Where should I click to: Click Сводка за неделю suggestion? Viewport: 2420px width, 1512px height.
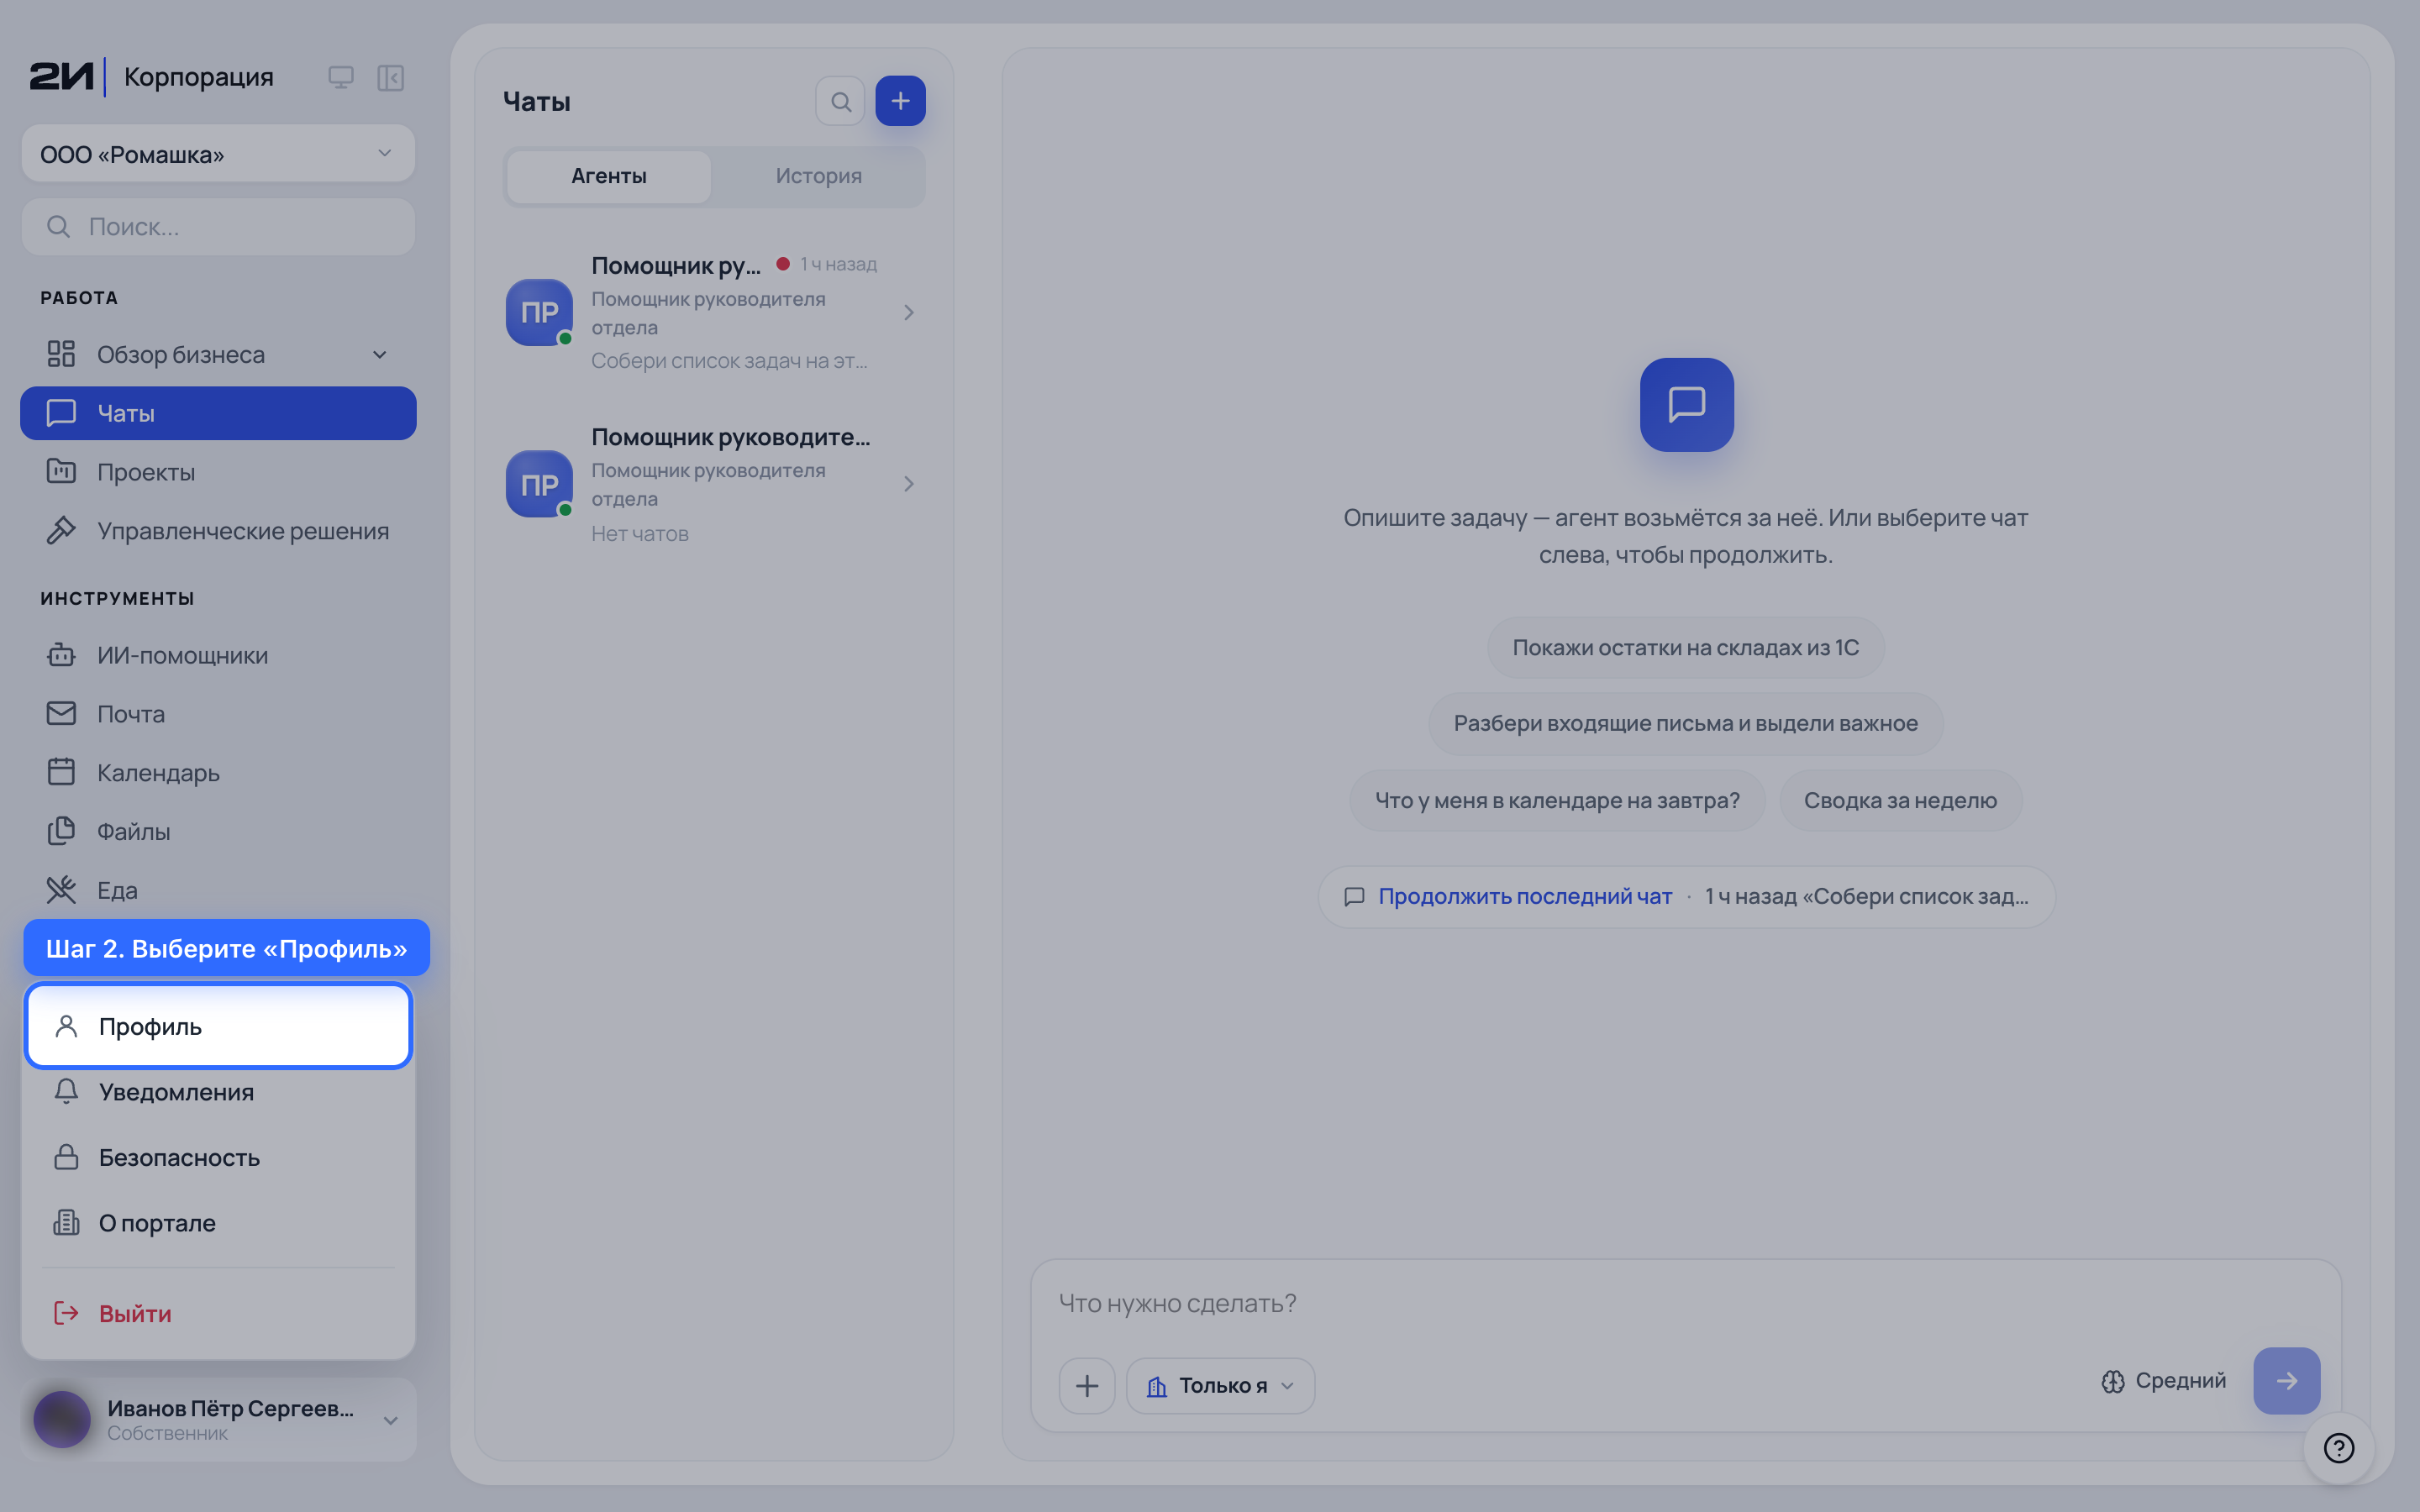1900,800
